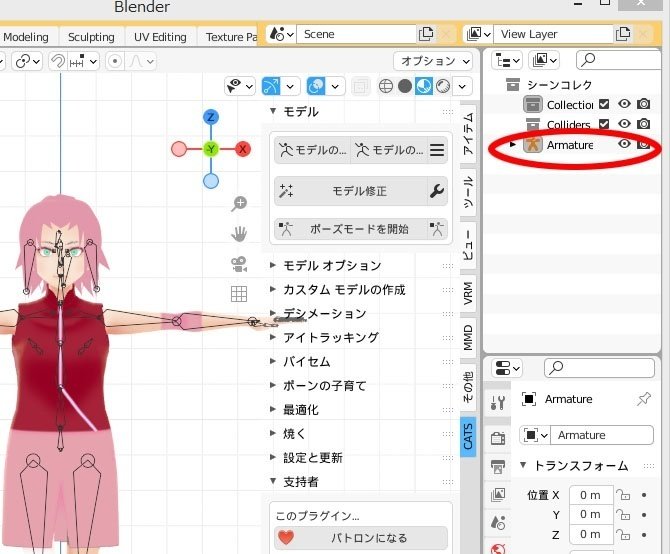Screen dimensions: 670x554
Task: Toggle show overlays button
Action: coord(316,86)
